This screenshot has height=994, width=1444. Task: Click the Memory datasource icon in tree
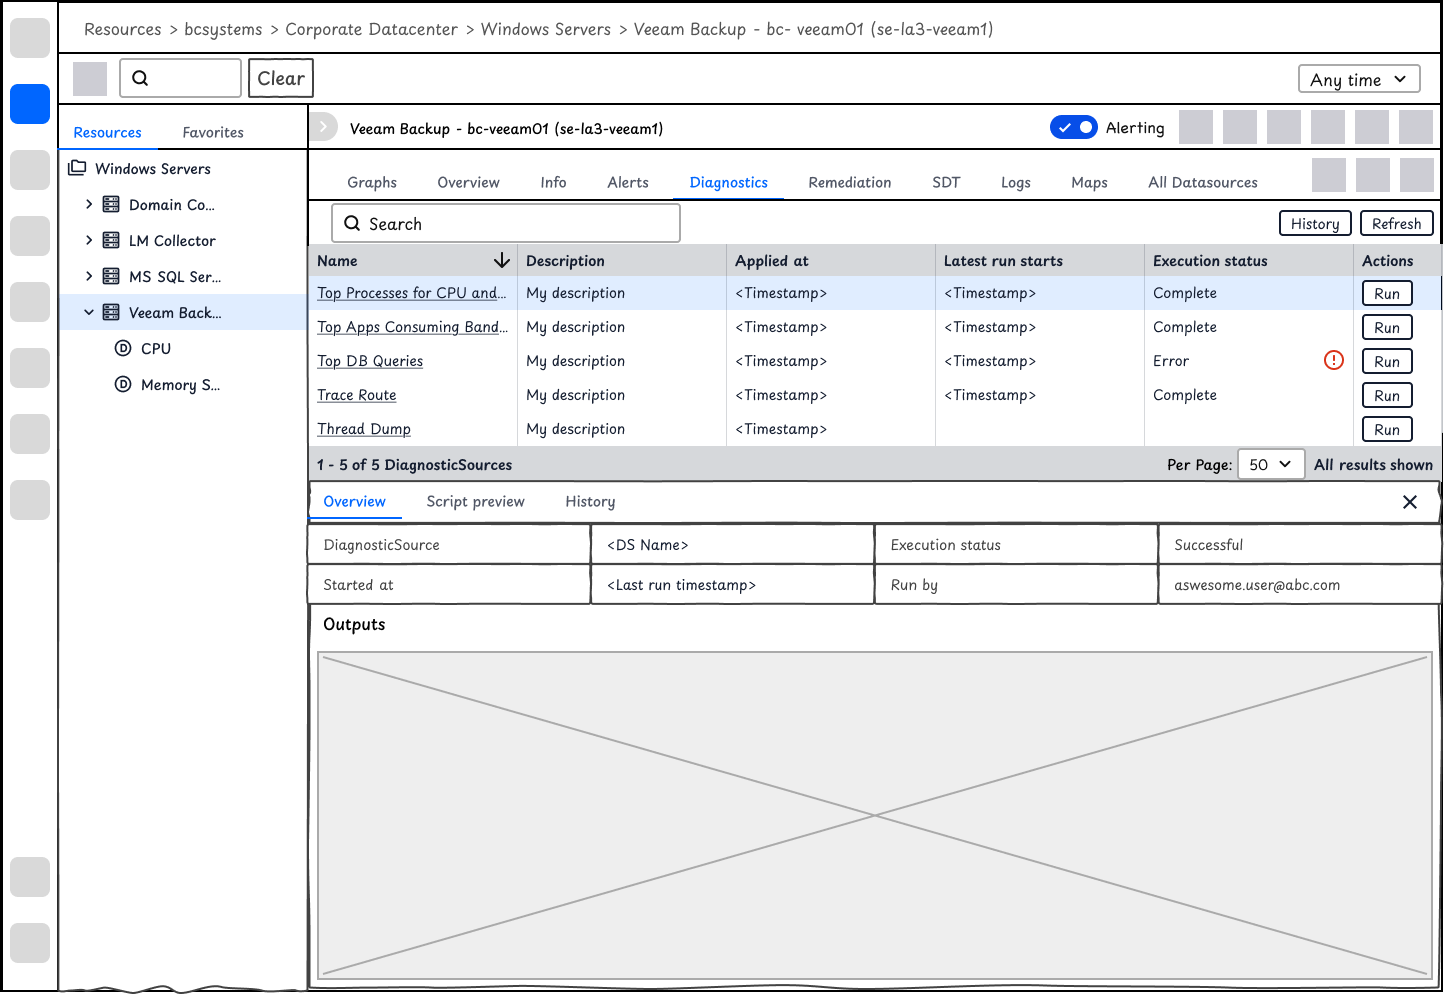(x=123, y=384)
